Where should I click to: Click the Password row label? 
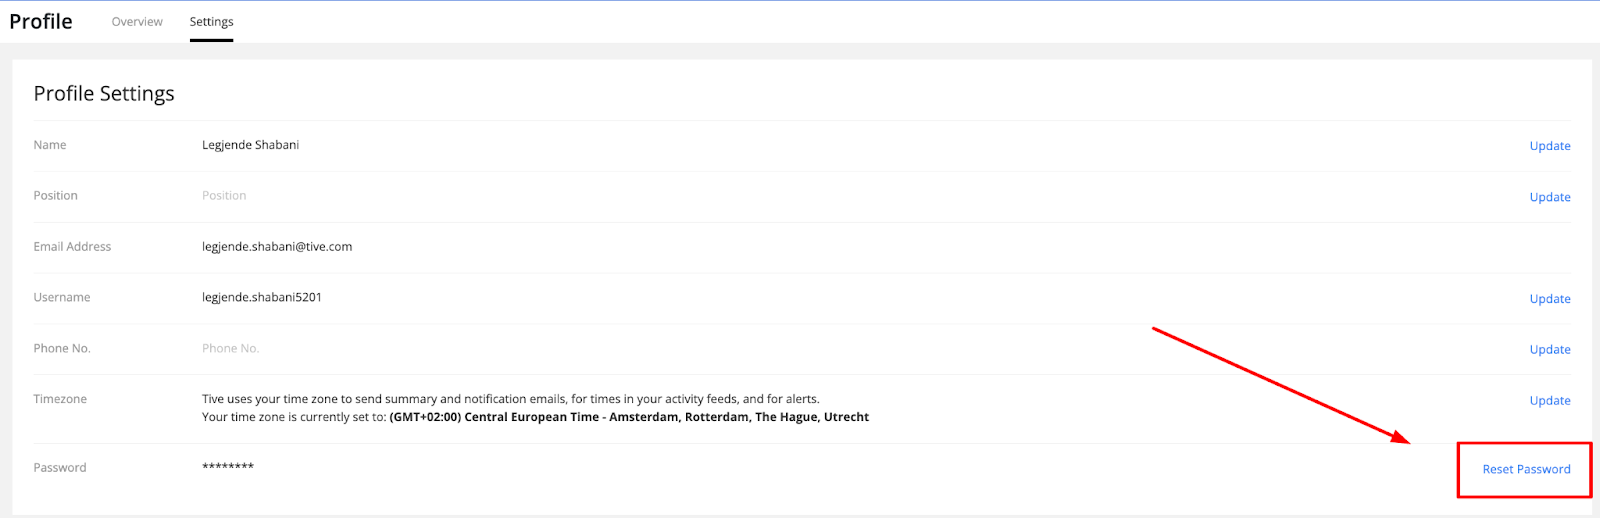[x=60, y=468]
